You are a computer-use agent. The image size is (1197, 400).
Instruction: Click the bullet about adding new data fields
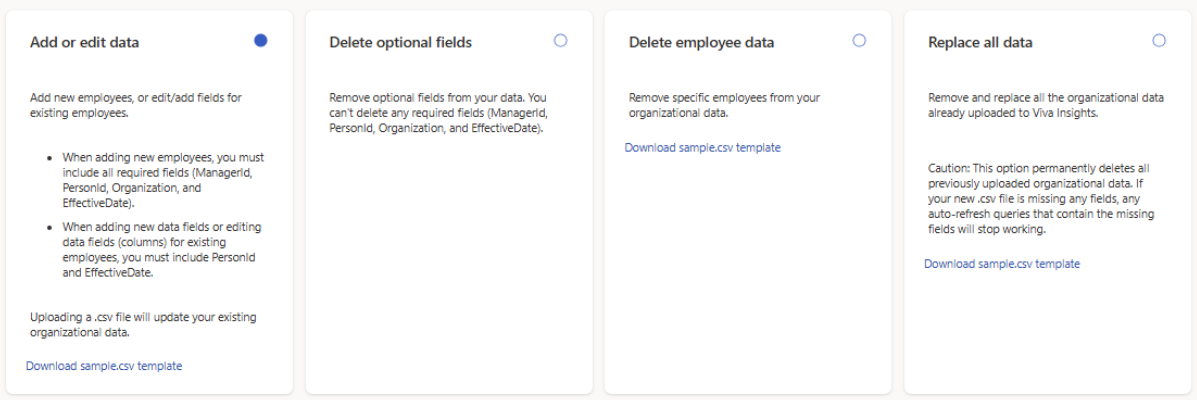click(160, 249)
